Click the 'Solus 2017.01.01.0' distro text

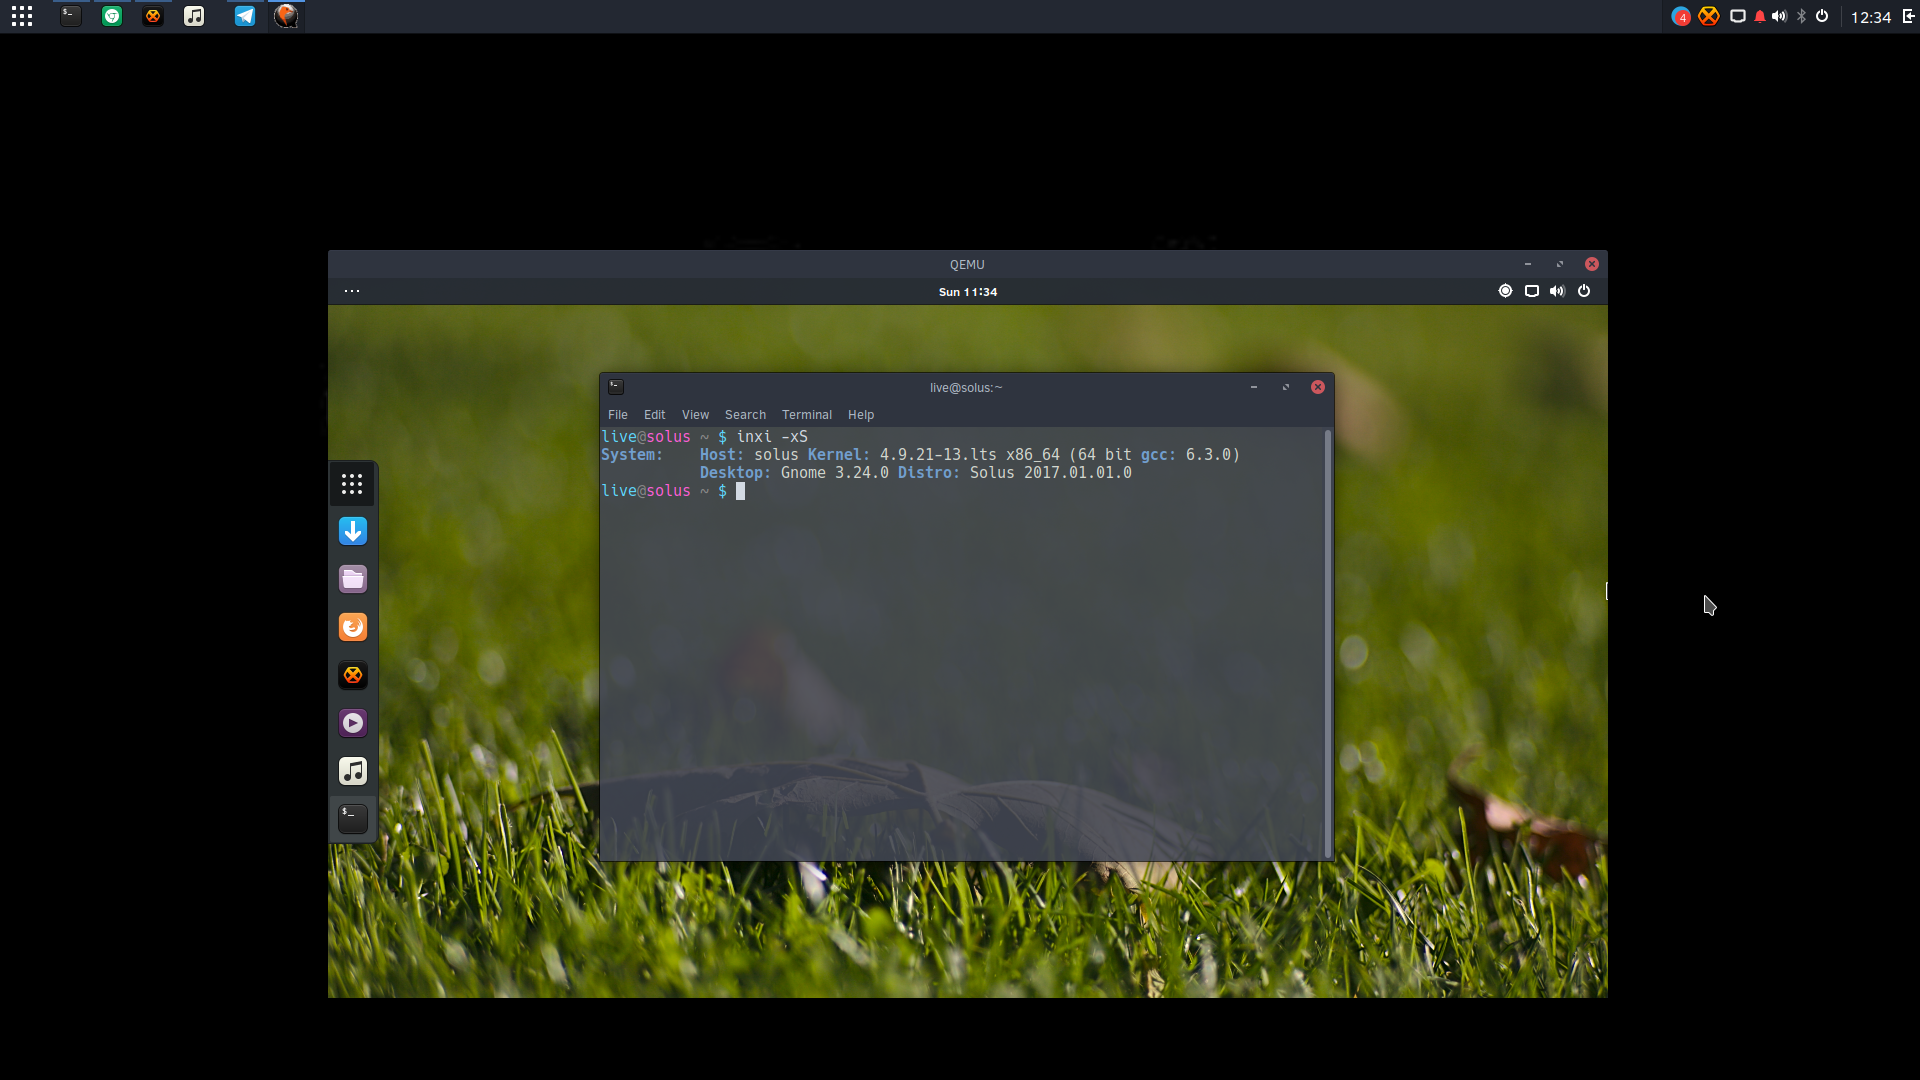1051,473
